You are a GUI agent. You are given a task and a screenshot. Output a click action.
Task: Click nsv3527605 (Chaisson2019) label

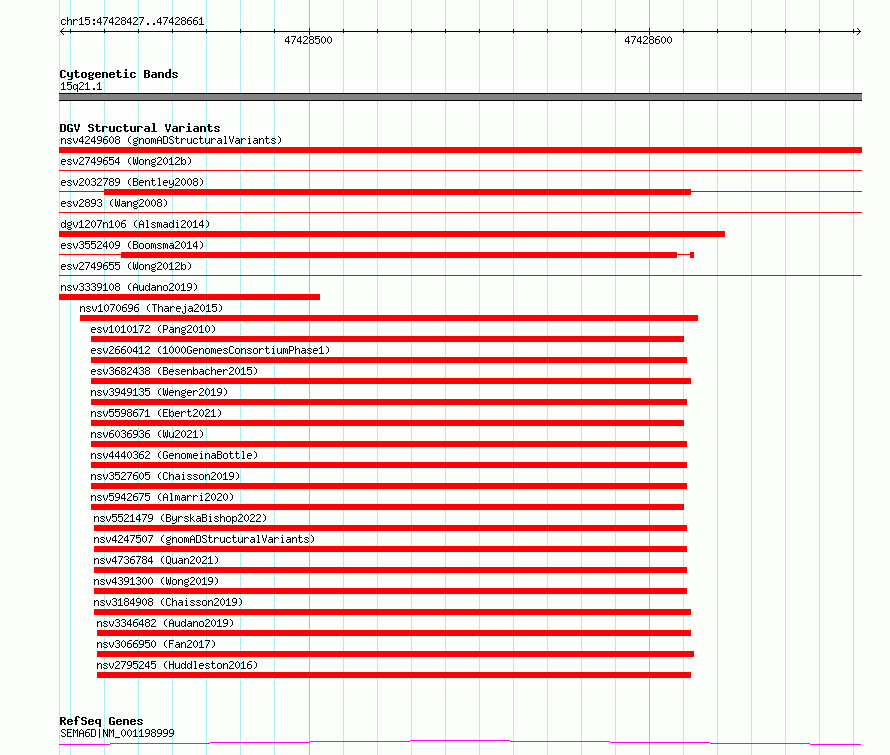pyautogui.click(x=165, y=476)
